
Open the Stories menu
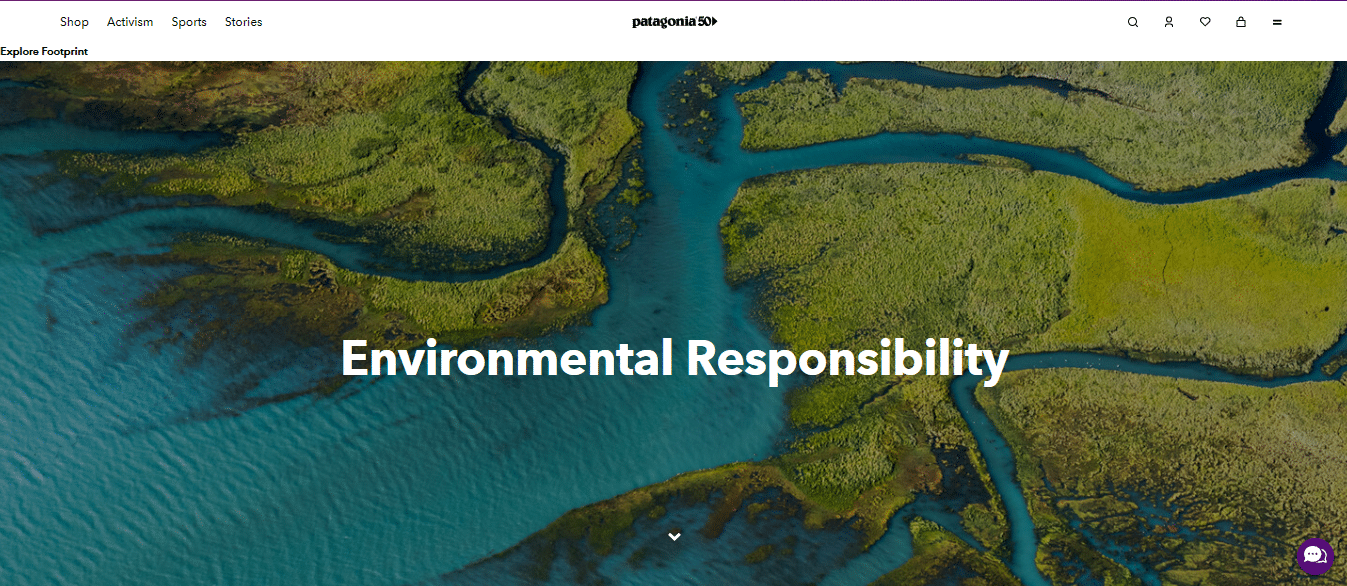point(244,22)
